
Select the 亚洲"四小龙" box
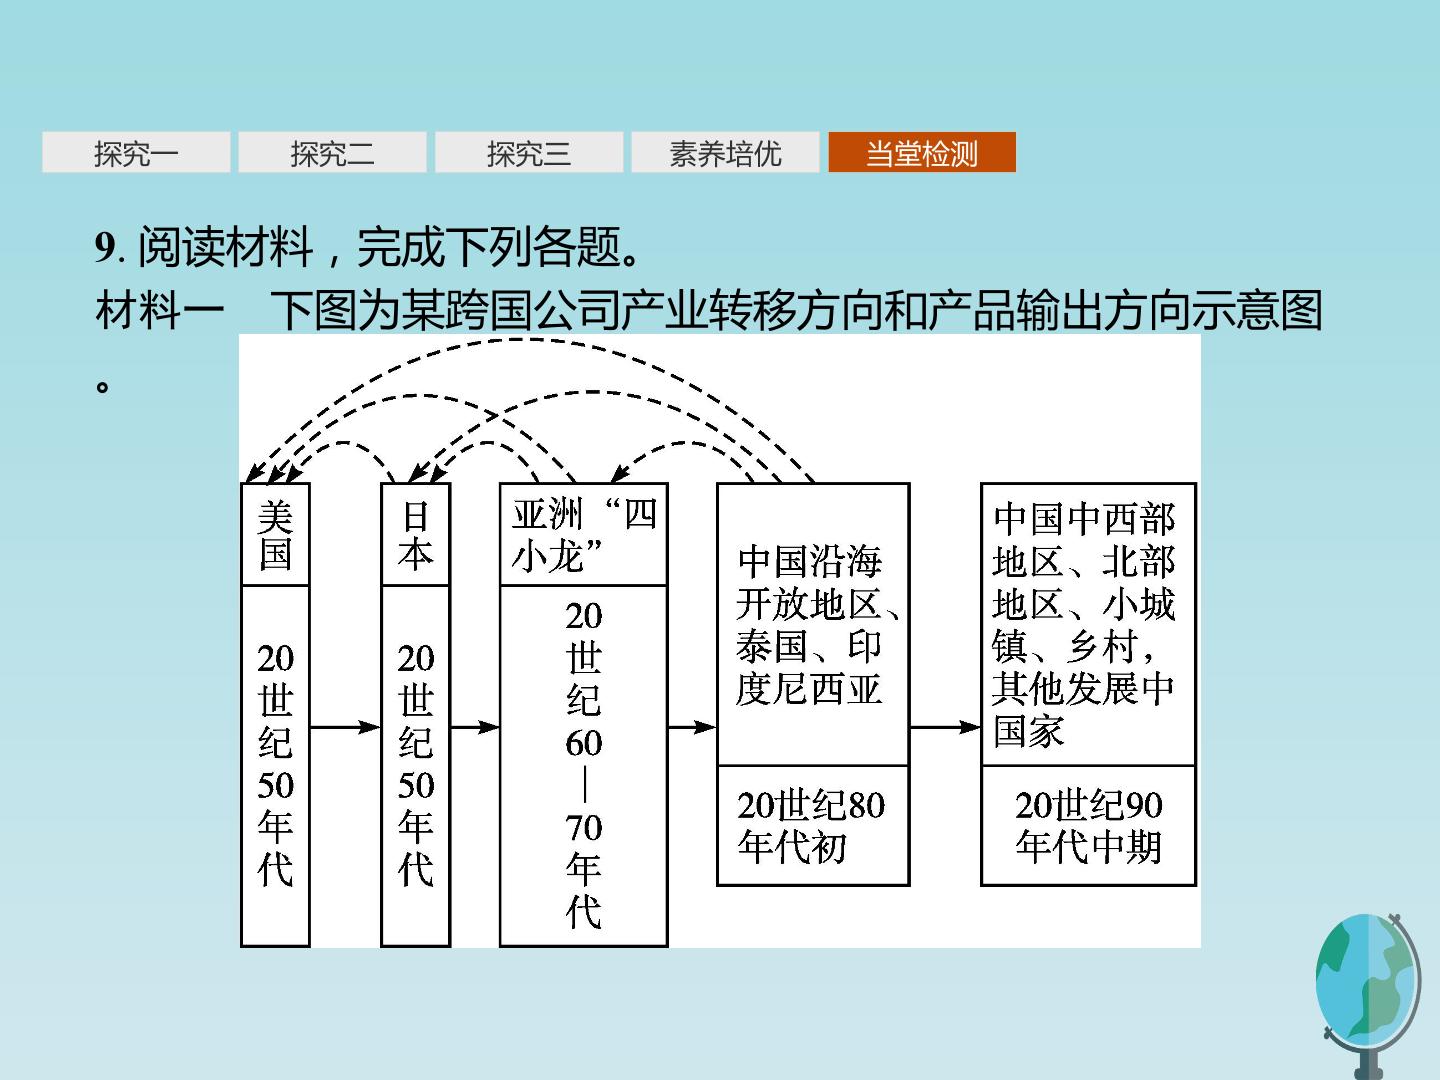tap(583, 535)
